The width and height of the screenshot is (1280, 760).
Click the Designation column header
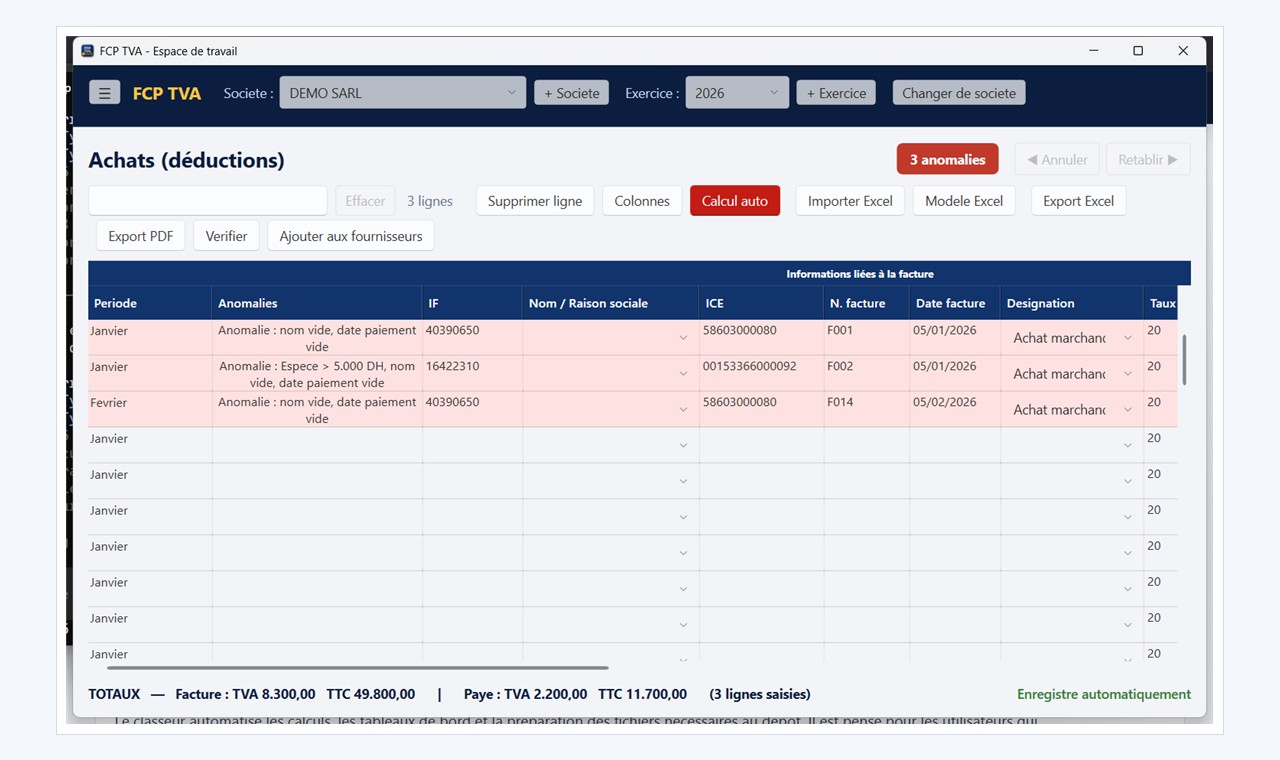pos(1072,303)
